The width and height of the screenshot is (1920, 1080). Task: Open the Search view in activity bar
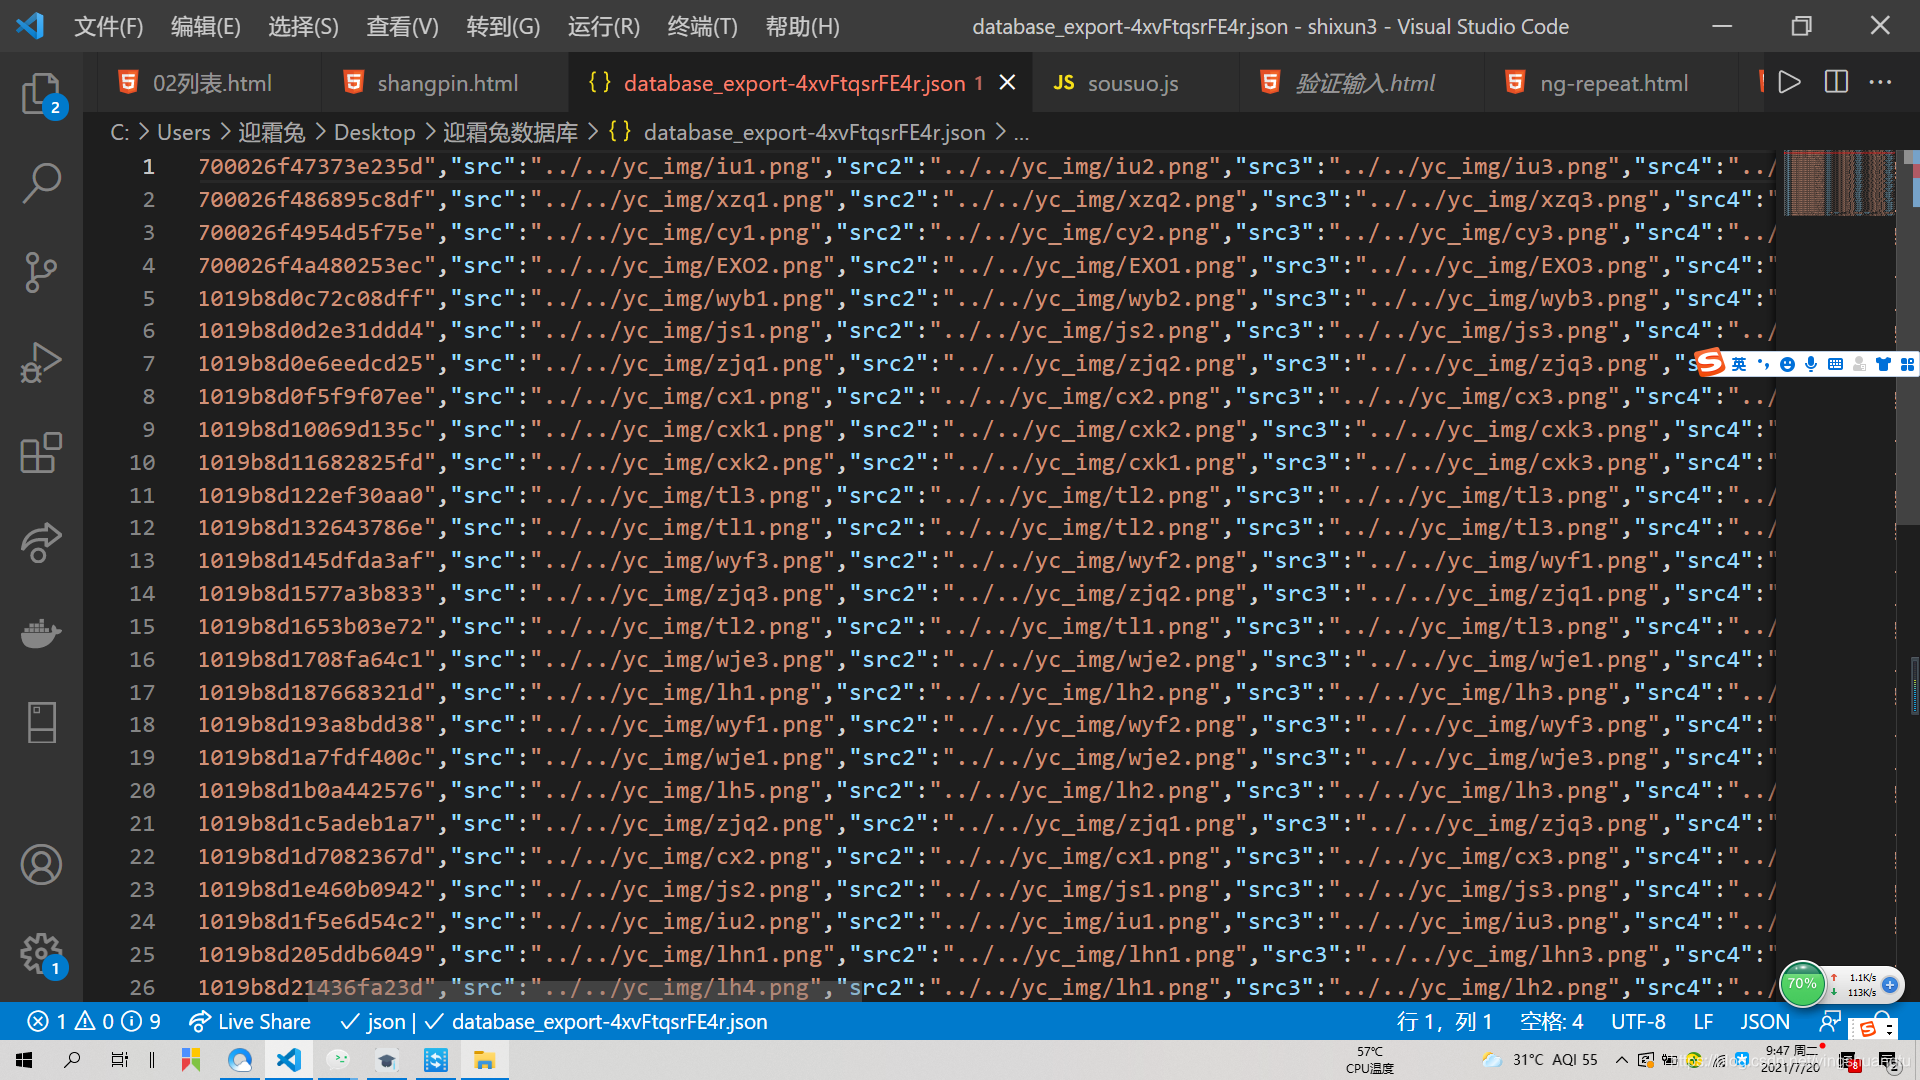pos(41,182)
